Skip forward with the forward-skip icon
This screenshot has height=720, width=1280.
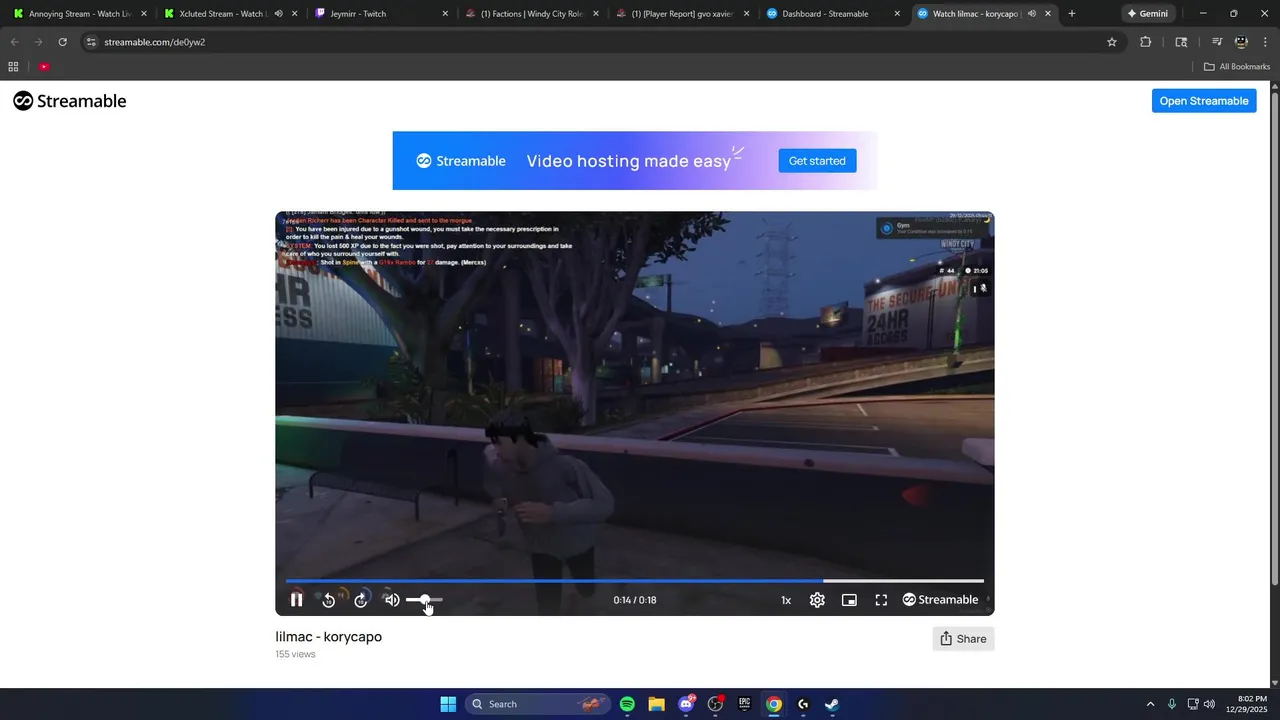(361, 600)
